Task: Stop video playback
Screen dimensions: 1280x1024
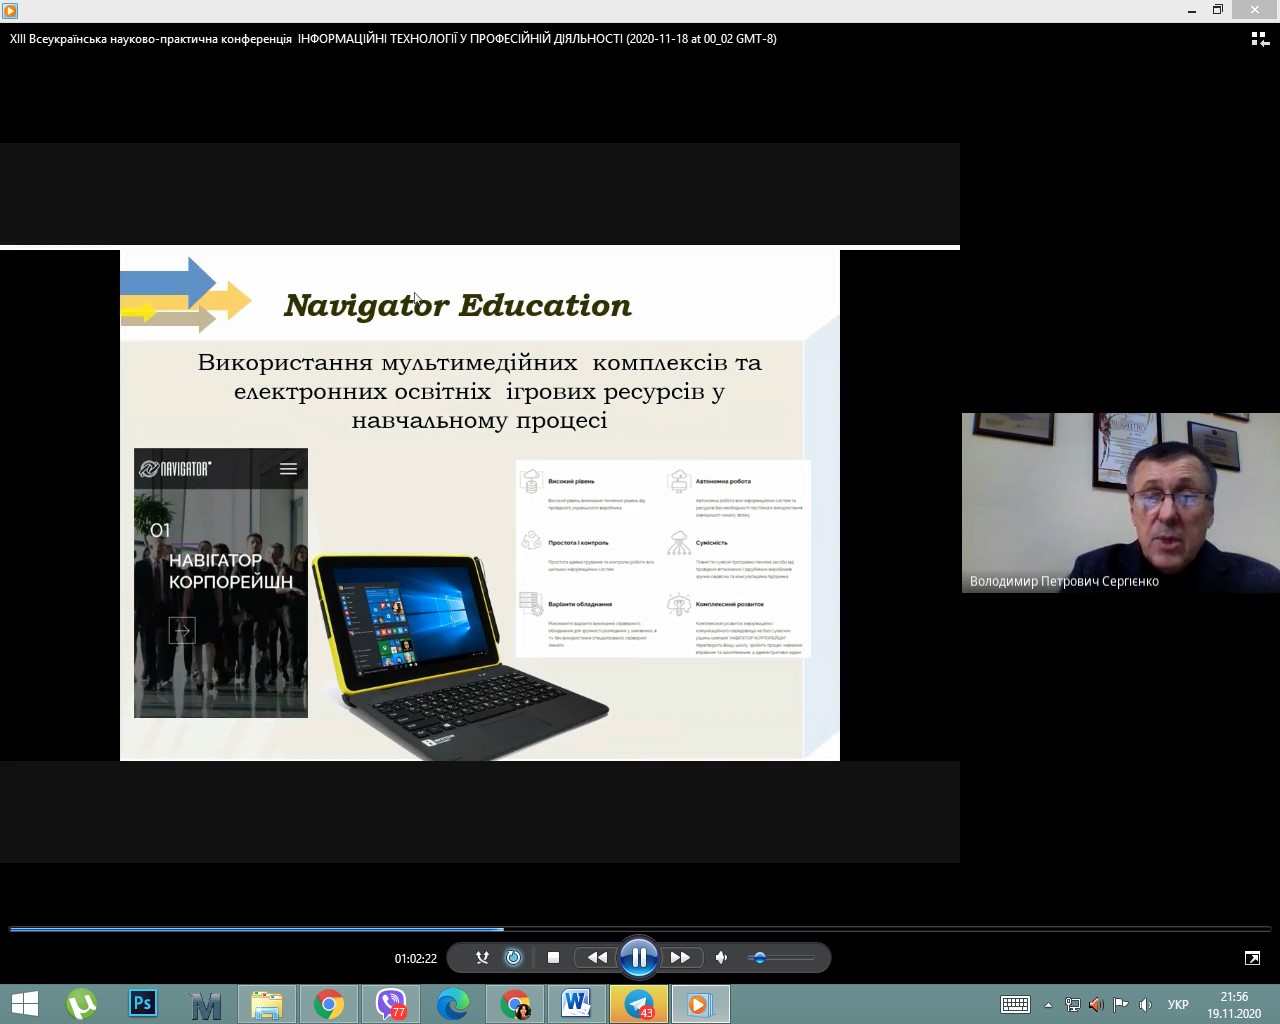Action: point(553,958)
